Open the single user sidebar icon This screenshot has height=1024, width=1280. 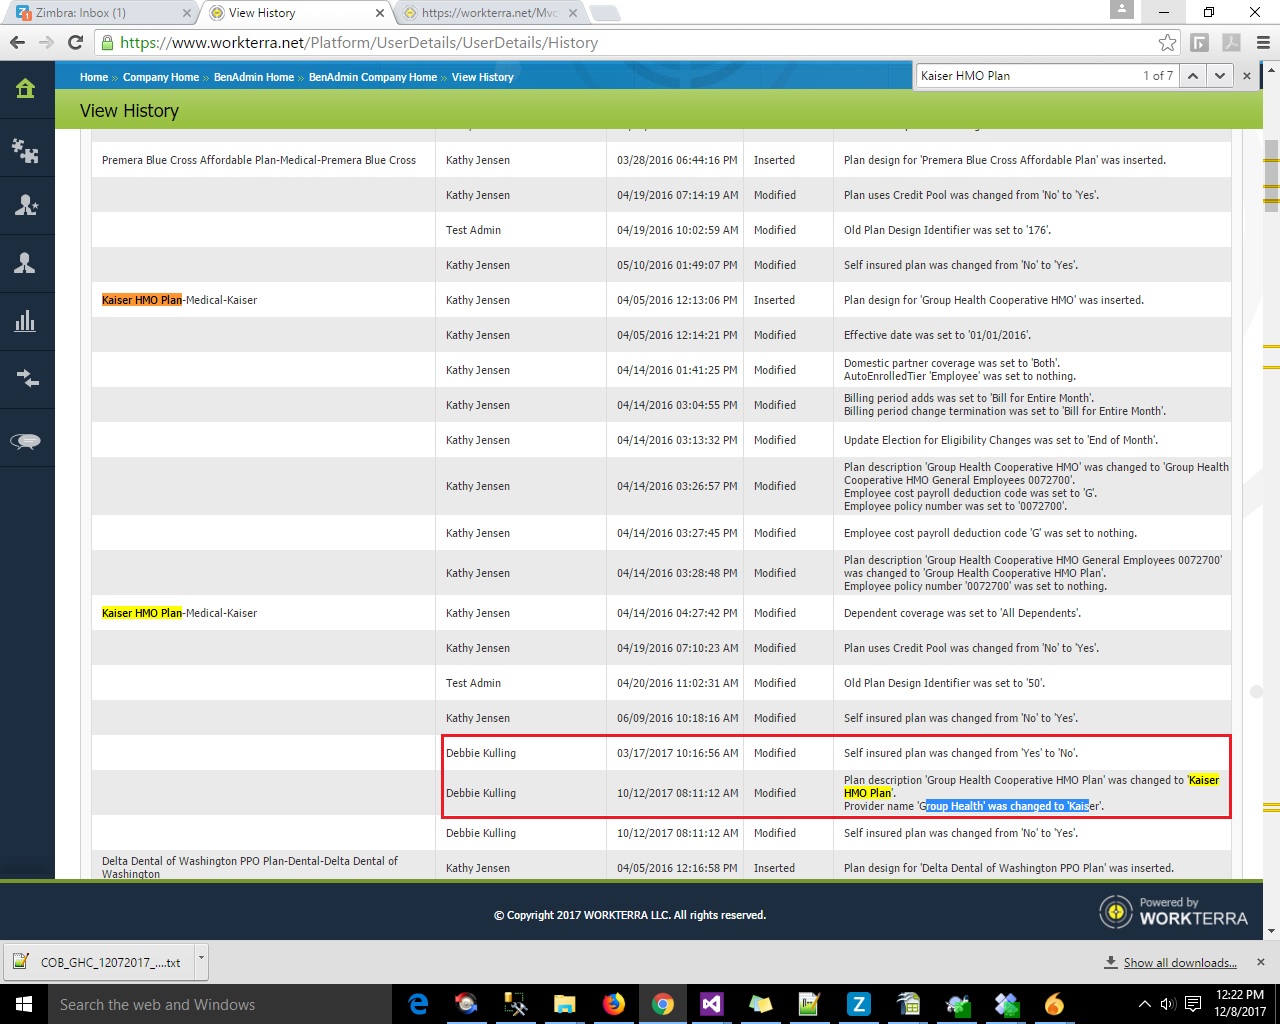(26, 263)
